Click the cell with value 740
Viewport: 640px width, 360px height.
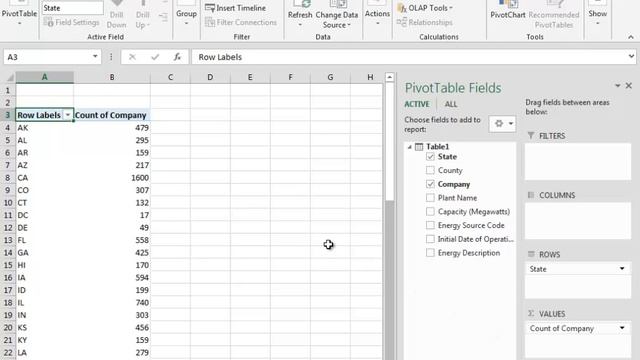pyautogui.click(x=112, y=302)
